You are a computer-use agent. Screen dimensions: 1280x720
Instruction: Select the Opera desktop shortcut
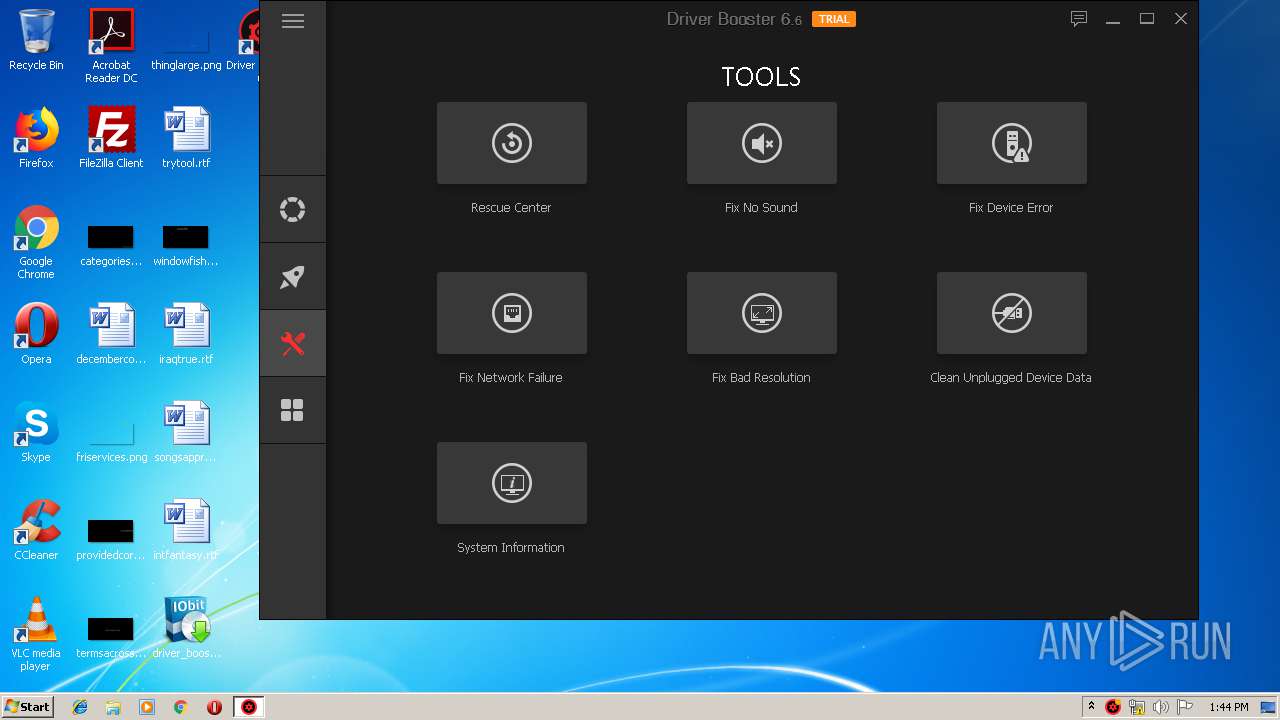click(x=36, y=334)
